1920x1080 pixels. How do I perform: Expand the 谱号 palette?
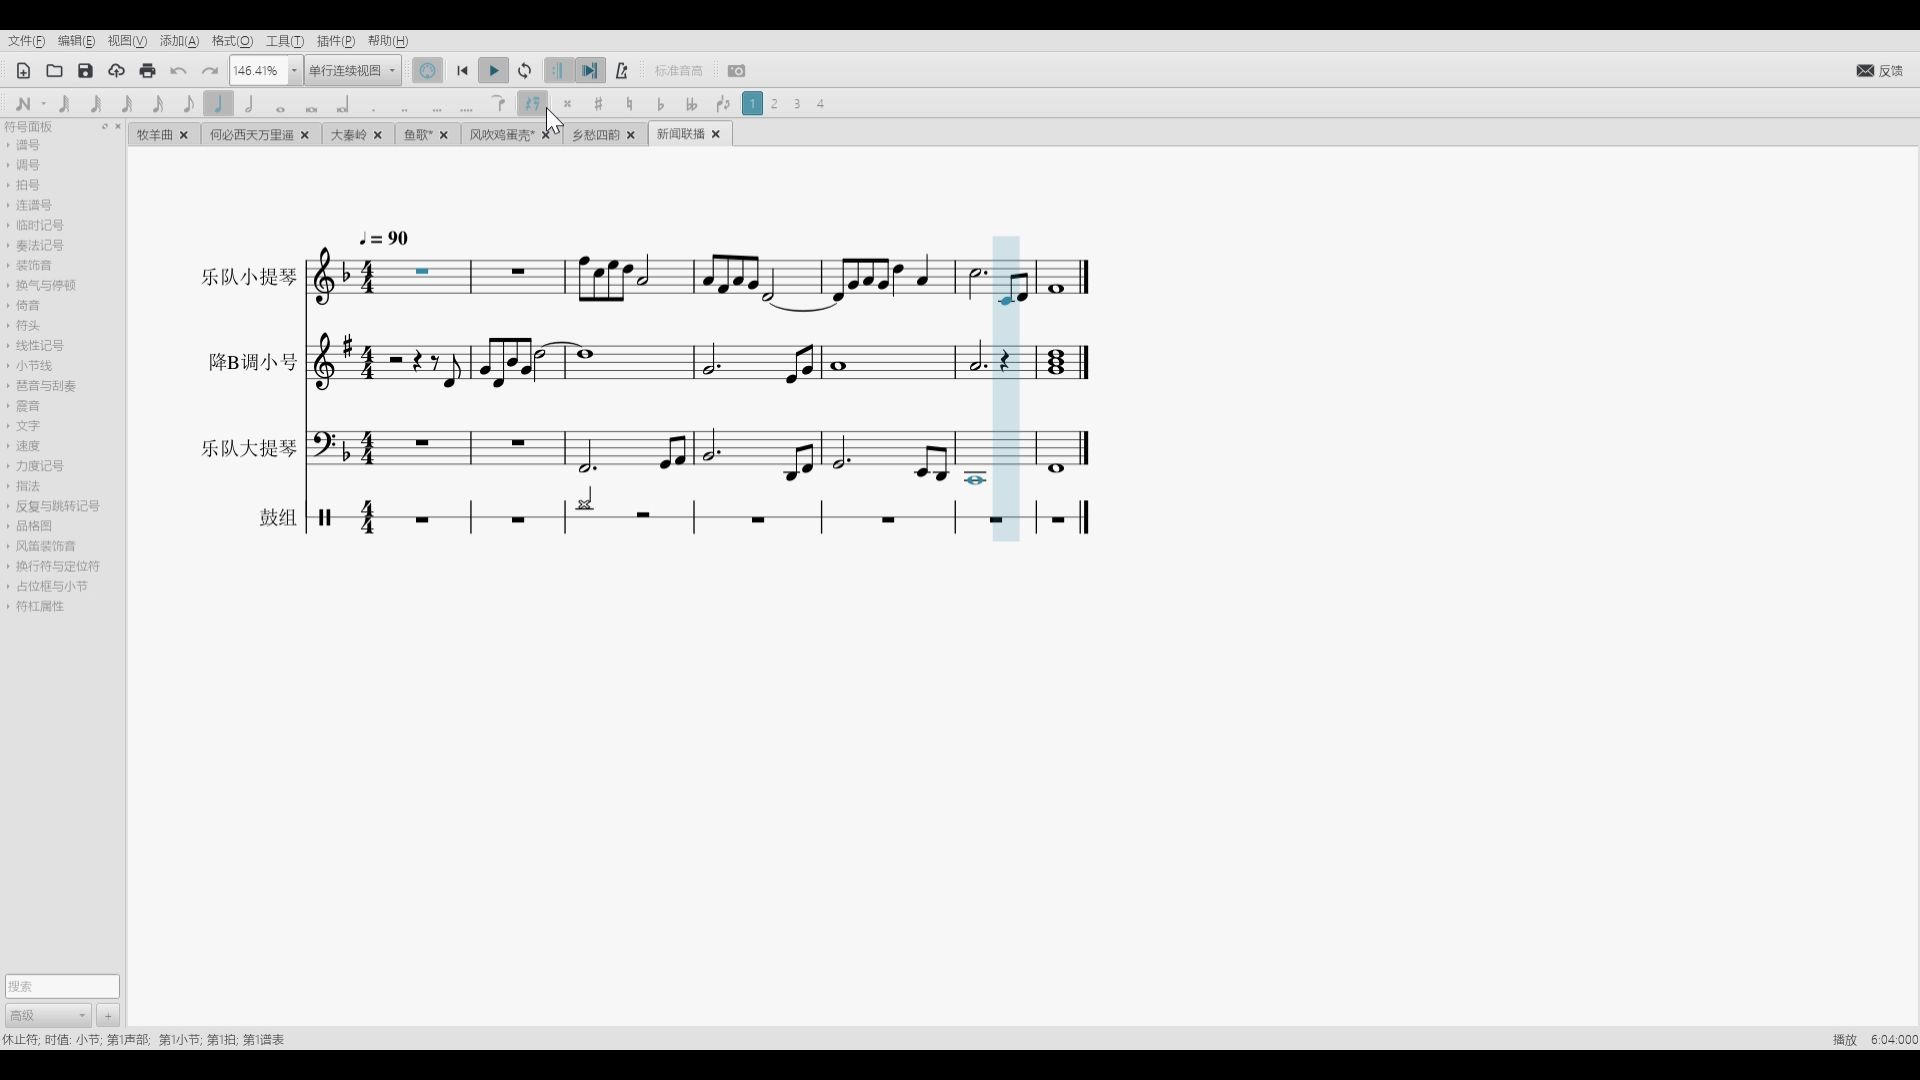(28, 145)
